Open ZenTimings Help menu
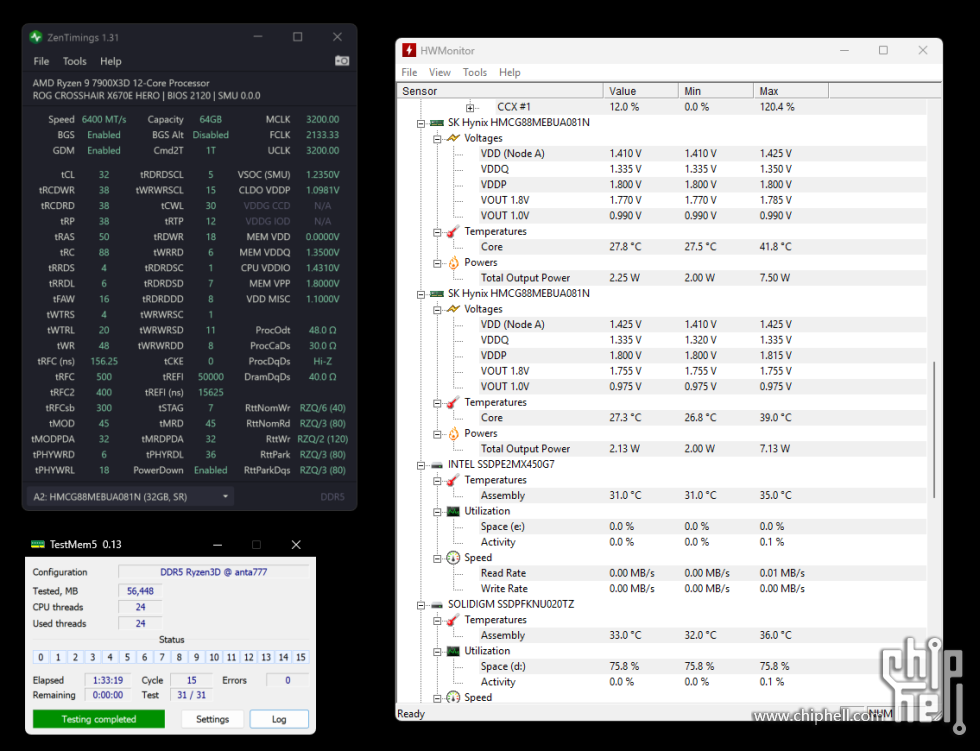Image resolution: width=980 pixels, height=751 pixels. 111,61
